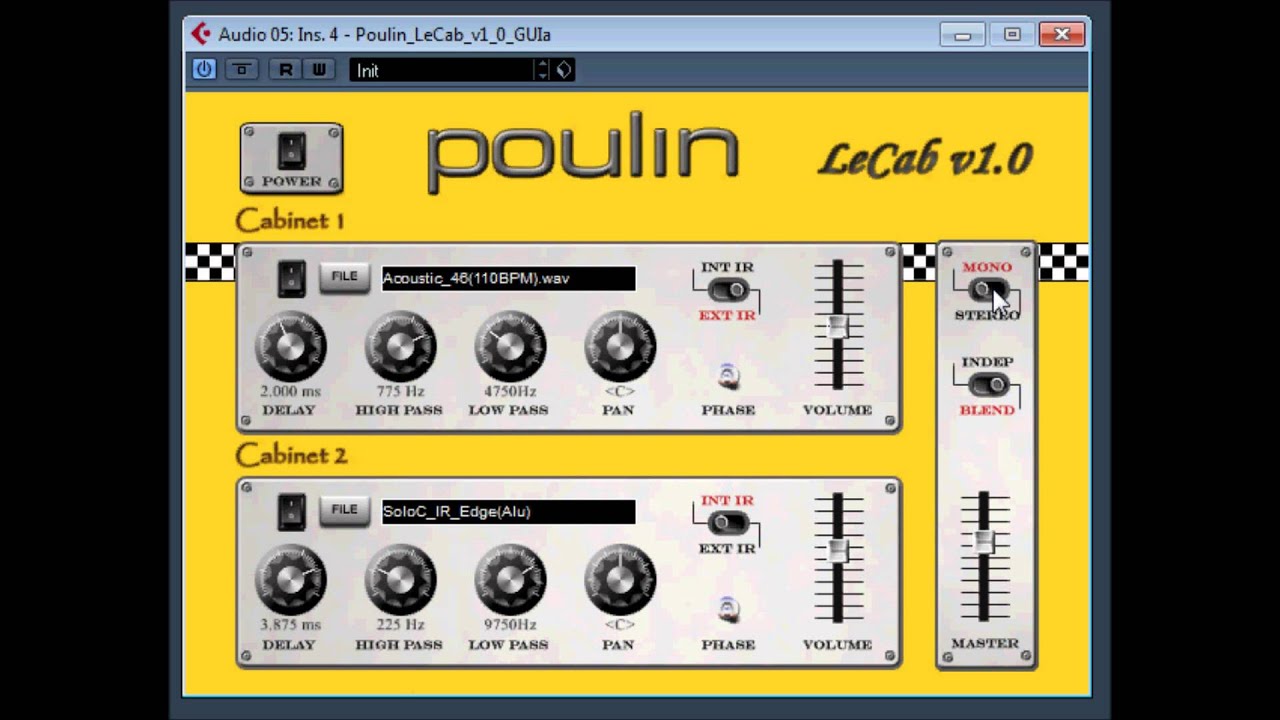The image size is (1280, 720).
Task: Enable automation Write (W) button
Action: tap(318, 69)
